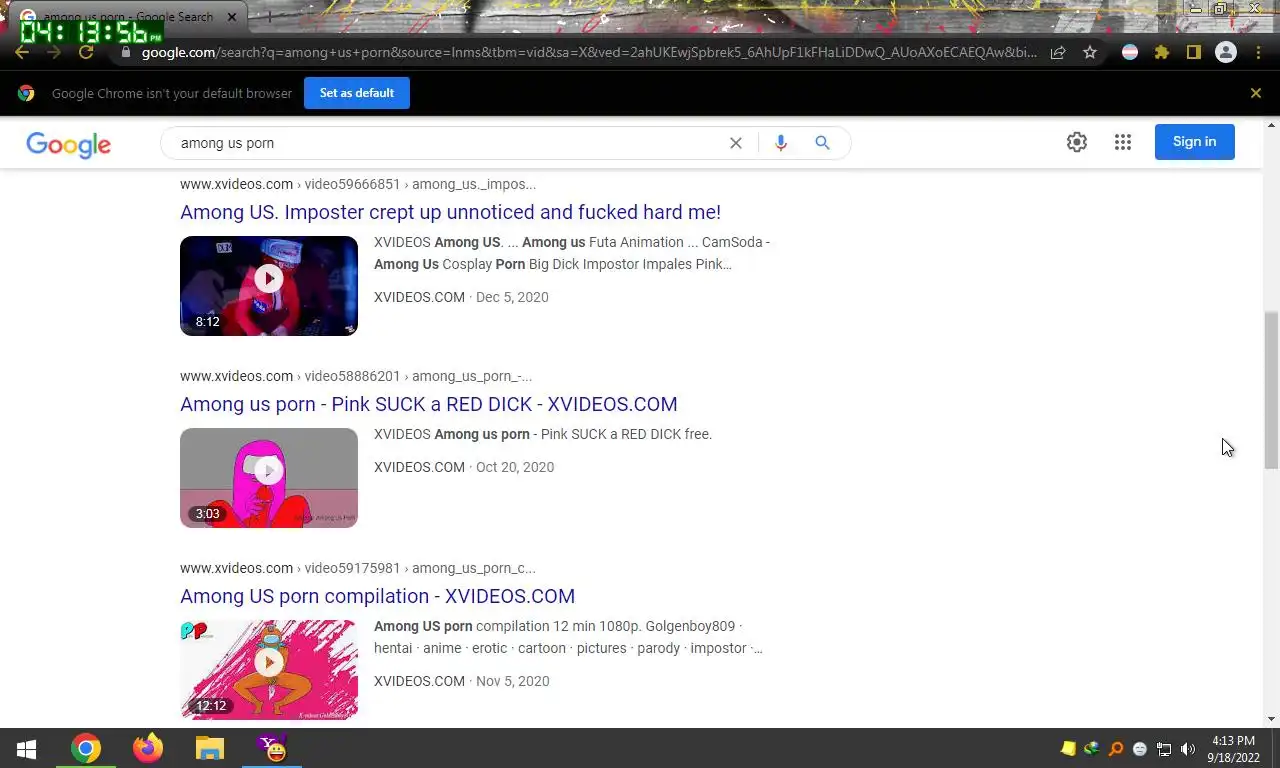Share this page using the share icon
The height and width of the screenshot is (768, 1280).
click(x=1058, y=53)
